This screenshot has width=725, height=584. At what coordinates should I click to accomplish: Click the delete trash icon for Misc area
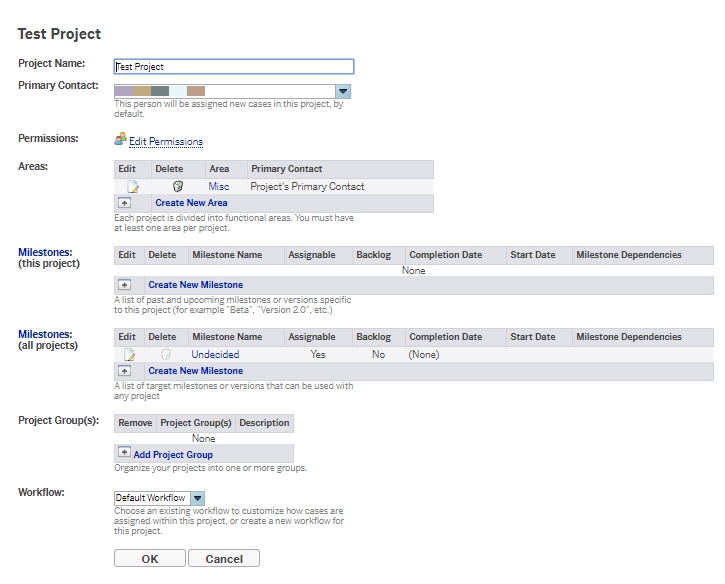pyautogui.click(x=177, y=187)
